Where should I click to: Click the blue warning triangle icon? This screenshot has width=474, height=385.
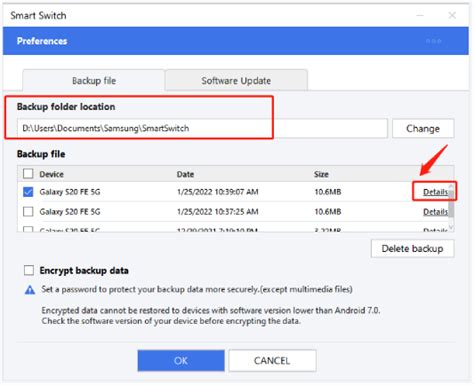(30, 290)
